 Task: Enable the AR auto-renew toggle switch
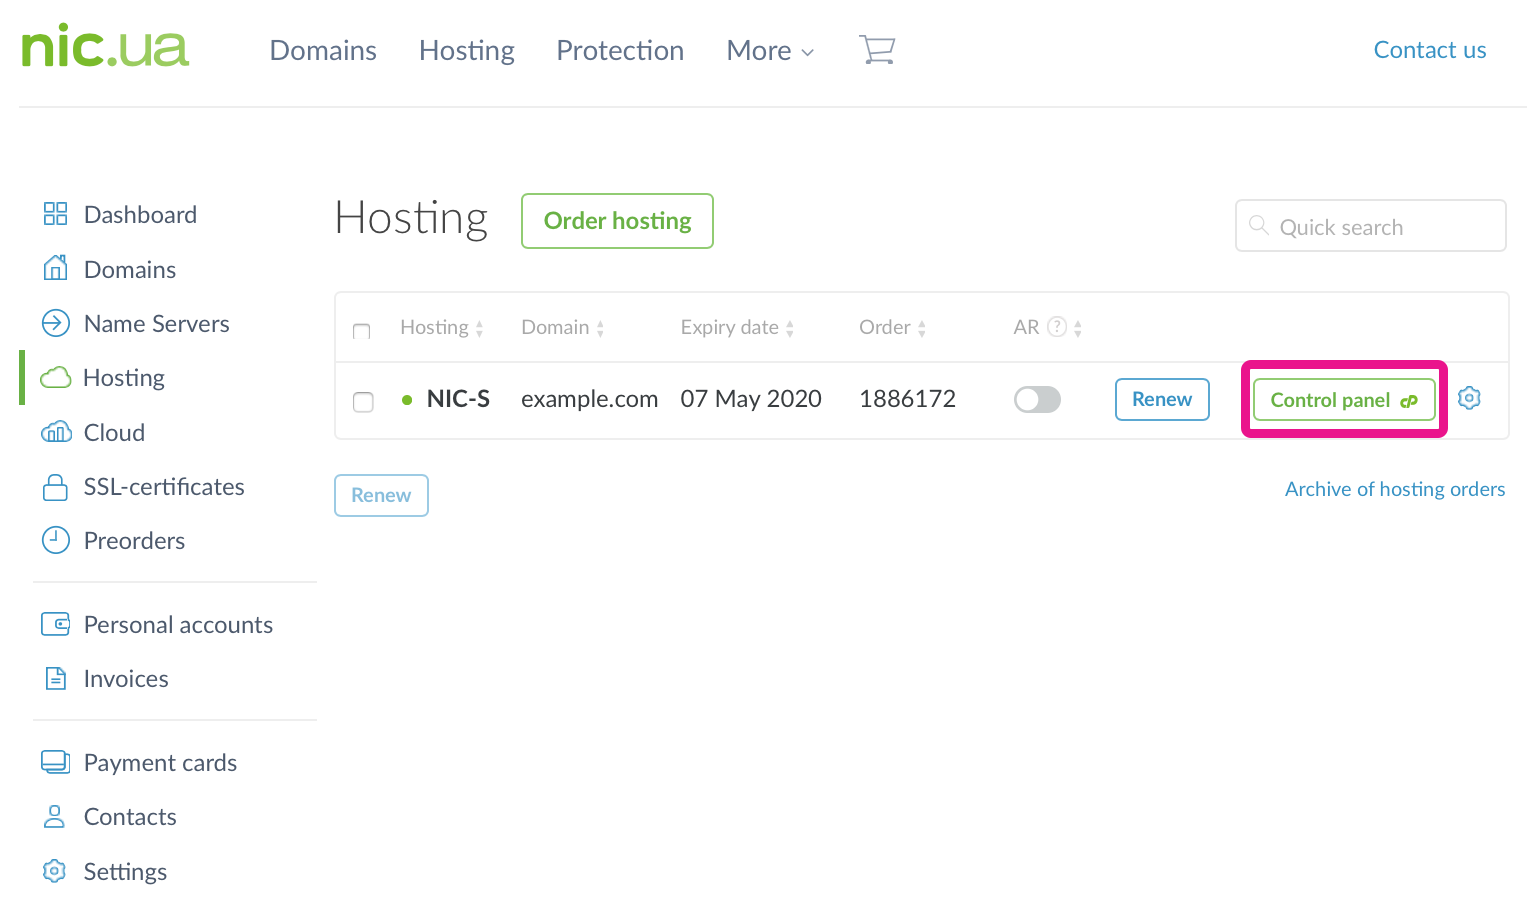1037,400
